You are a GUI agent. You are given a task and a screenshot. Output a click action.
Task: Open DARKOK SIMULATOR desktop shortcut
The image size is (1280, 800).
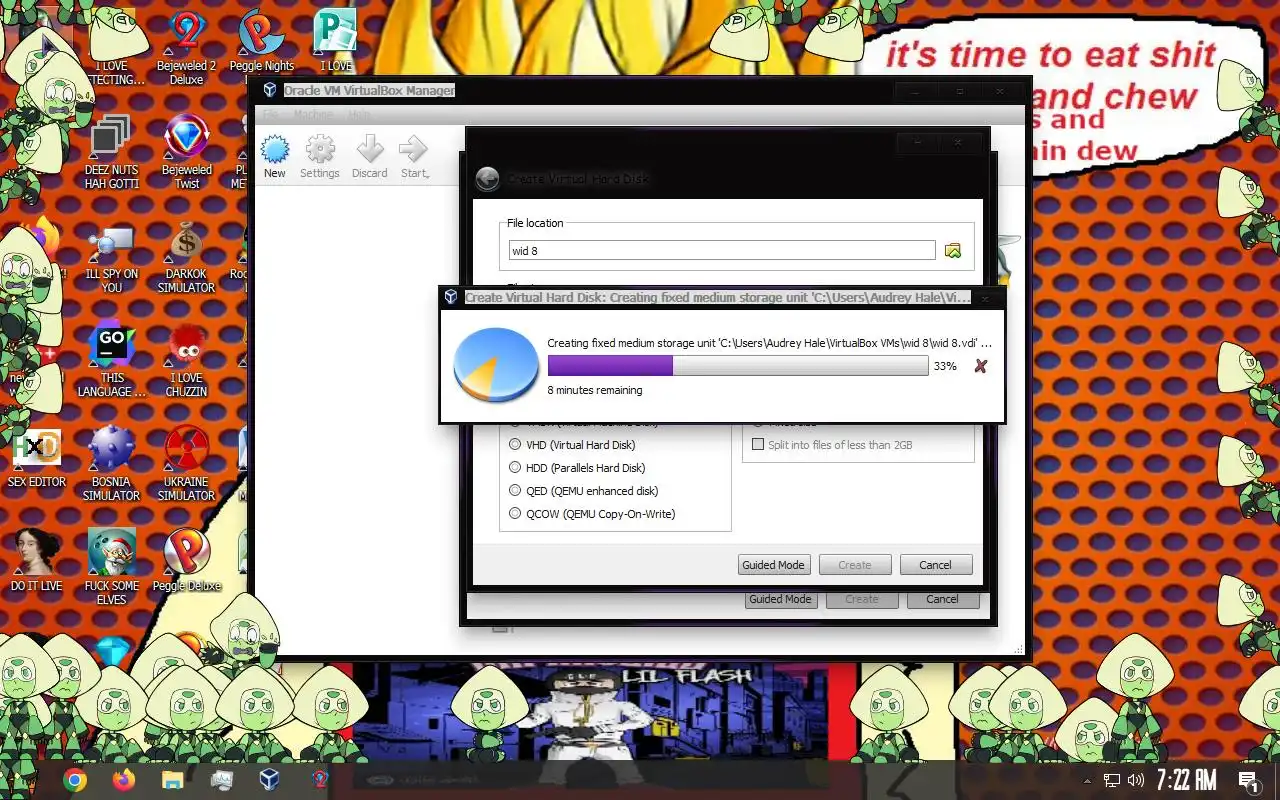click(186, 257)
